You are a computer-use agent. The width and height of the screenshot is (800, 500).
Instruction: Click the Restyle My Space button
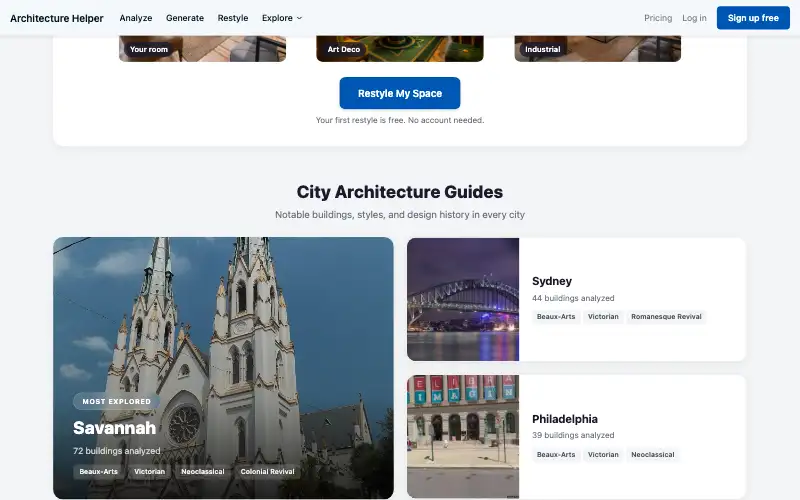coord(399,93)
